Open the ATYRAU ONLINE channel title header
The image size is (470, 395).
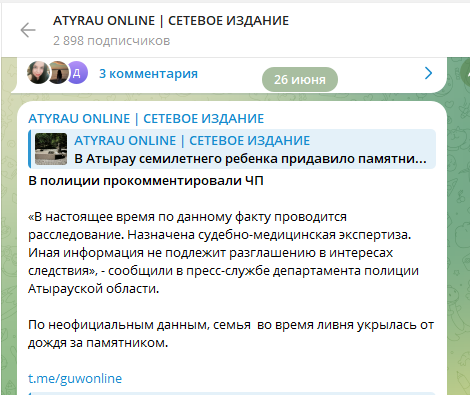click(x=171, y=21)
